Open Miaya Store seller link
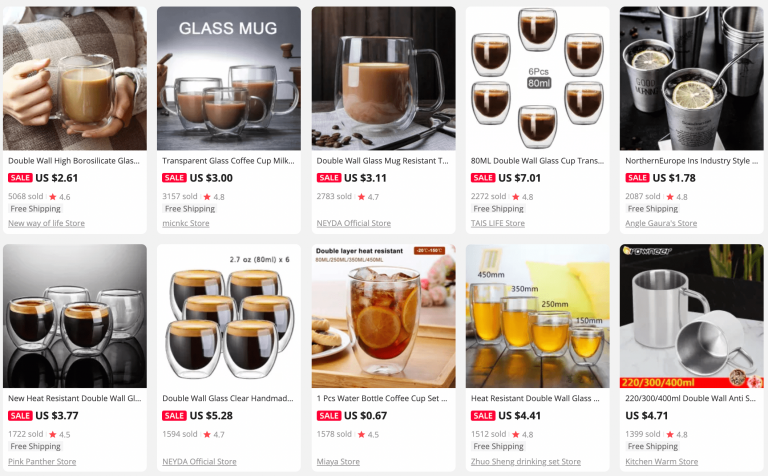The image size is (768, 476). (338, 461)
